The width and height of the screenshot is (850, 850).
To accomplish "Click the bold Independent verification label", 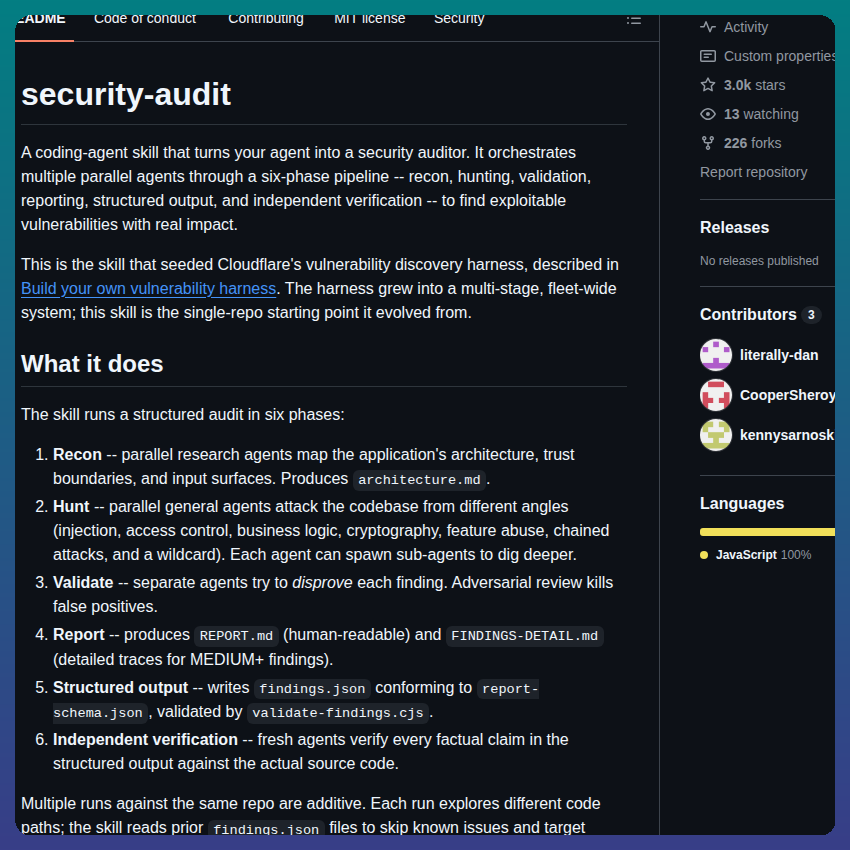I will pos(145,739).
